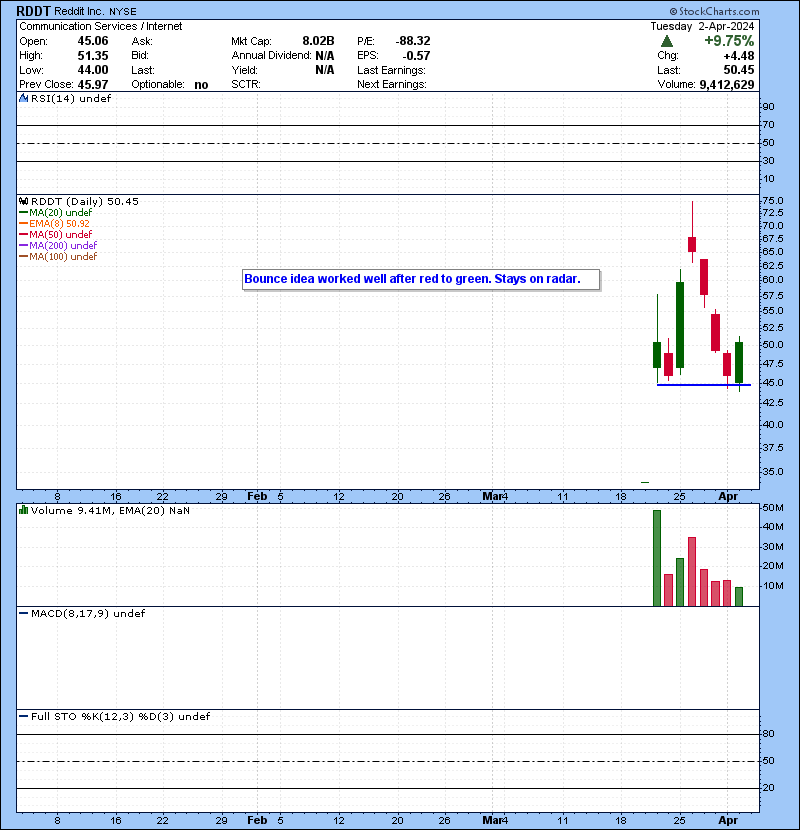The height and width of the screenshot is (830, 800).
Task: Click the orange EMA(8) legend line marker
Action: coord(23,224)
